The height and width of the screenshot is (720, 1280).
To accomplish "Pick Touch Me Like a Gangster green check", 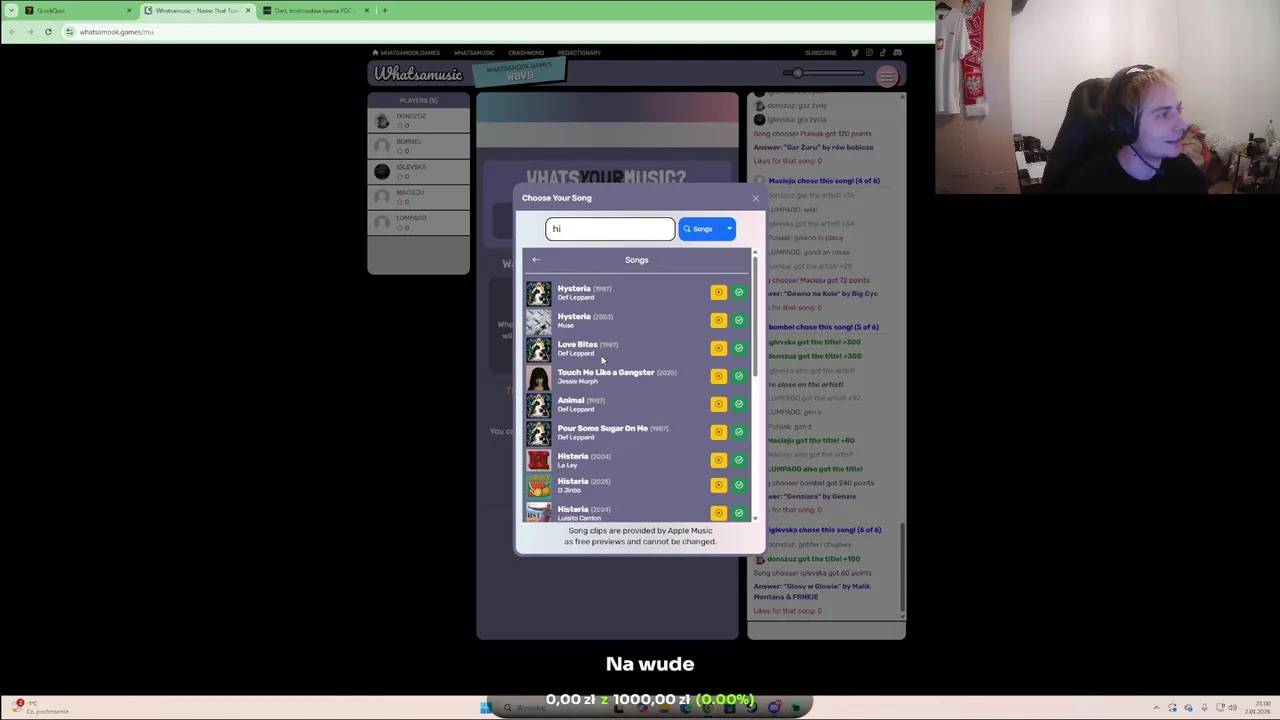I will (739, 376).
